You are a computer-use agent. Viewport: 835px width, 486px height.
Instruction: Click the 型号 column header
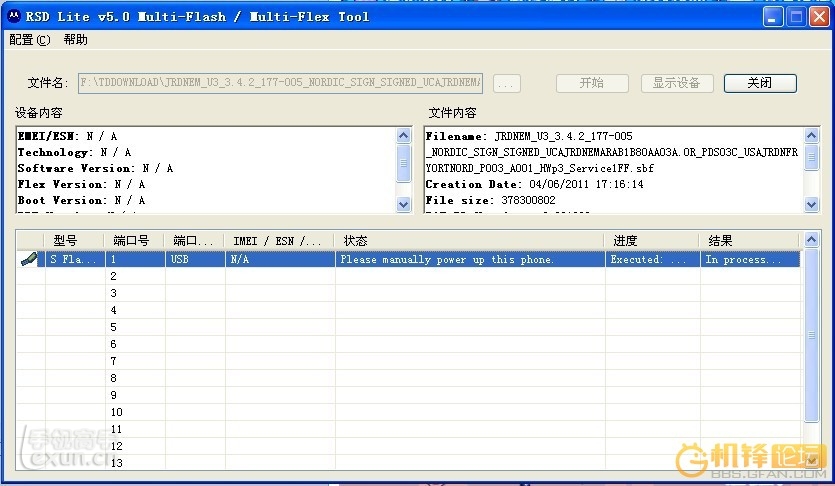pos(74,241)
